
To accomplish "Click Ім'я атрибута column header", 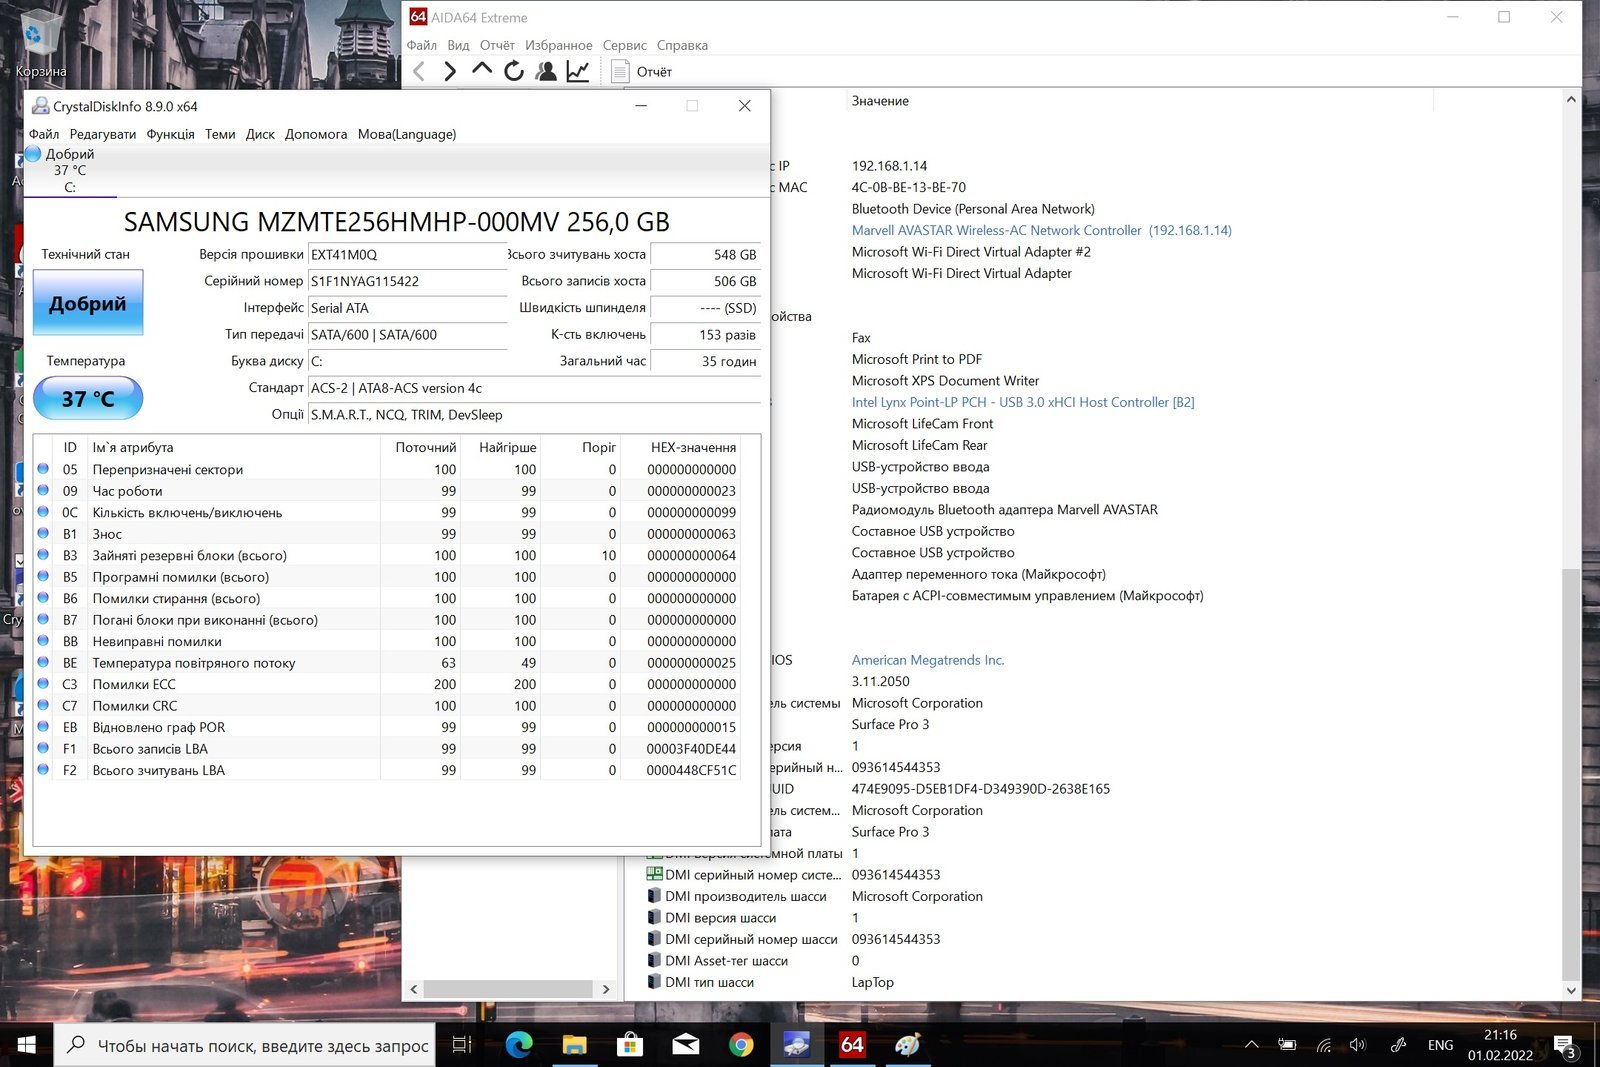I will pos(232,447).
